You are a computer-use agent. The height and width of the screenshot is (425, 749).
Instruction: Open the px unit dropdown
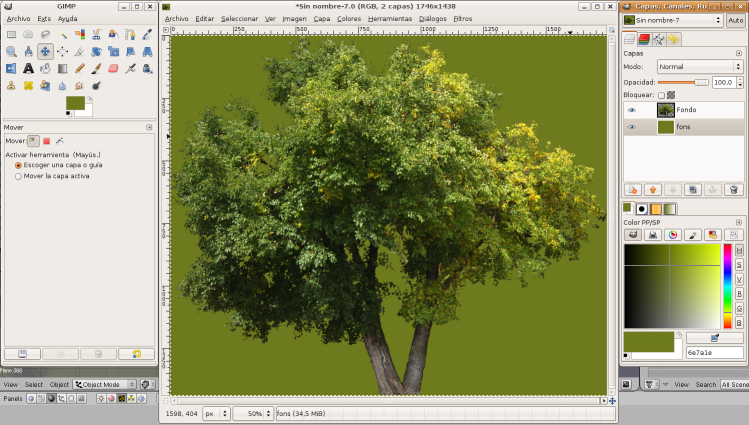click(216, 414)
